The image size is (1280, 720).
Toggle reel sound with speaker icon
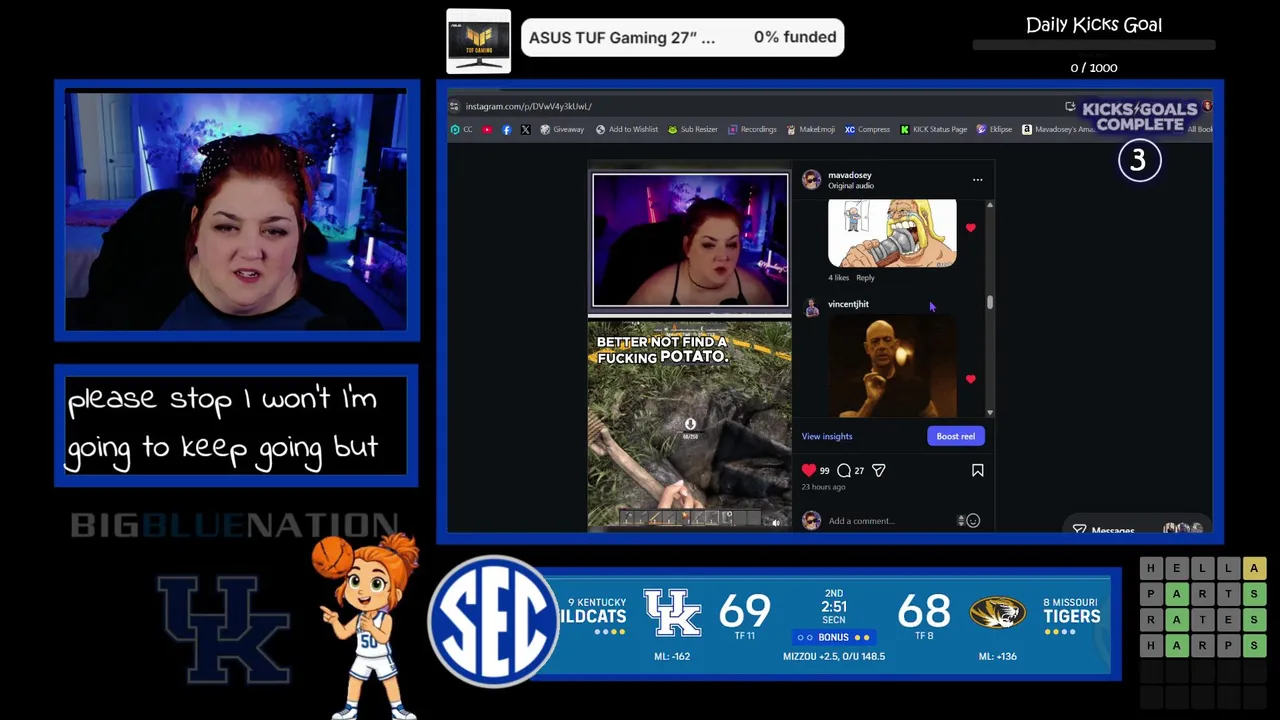coord(776,522)
